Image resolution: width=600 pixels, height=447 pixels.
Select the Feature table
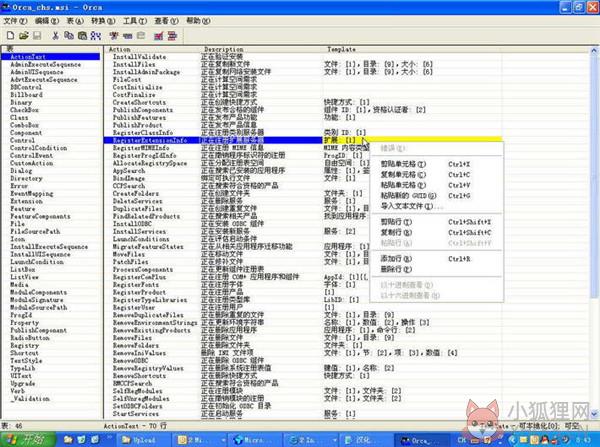coord(23,209)
